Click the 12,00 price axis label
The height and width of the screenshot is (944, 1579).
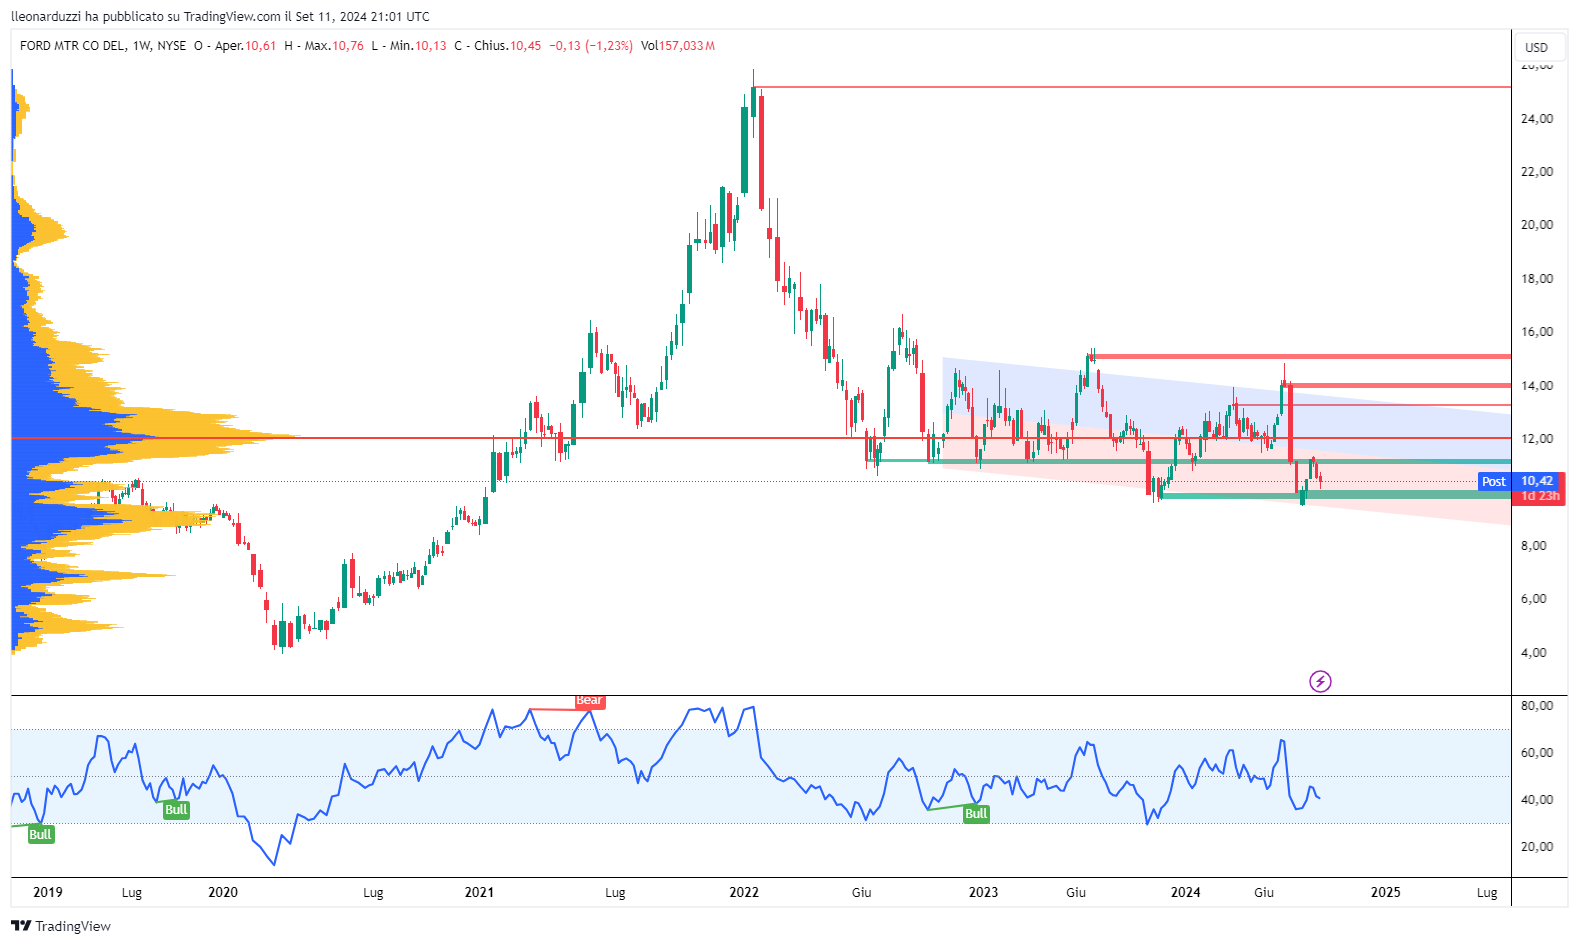click(x=1537, y=439)
